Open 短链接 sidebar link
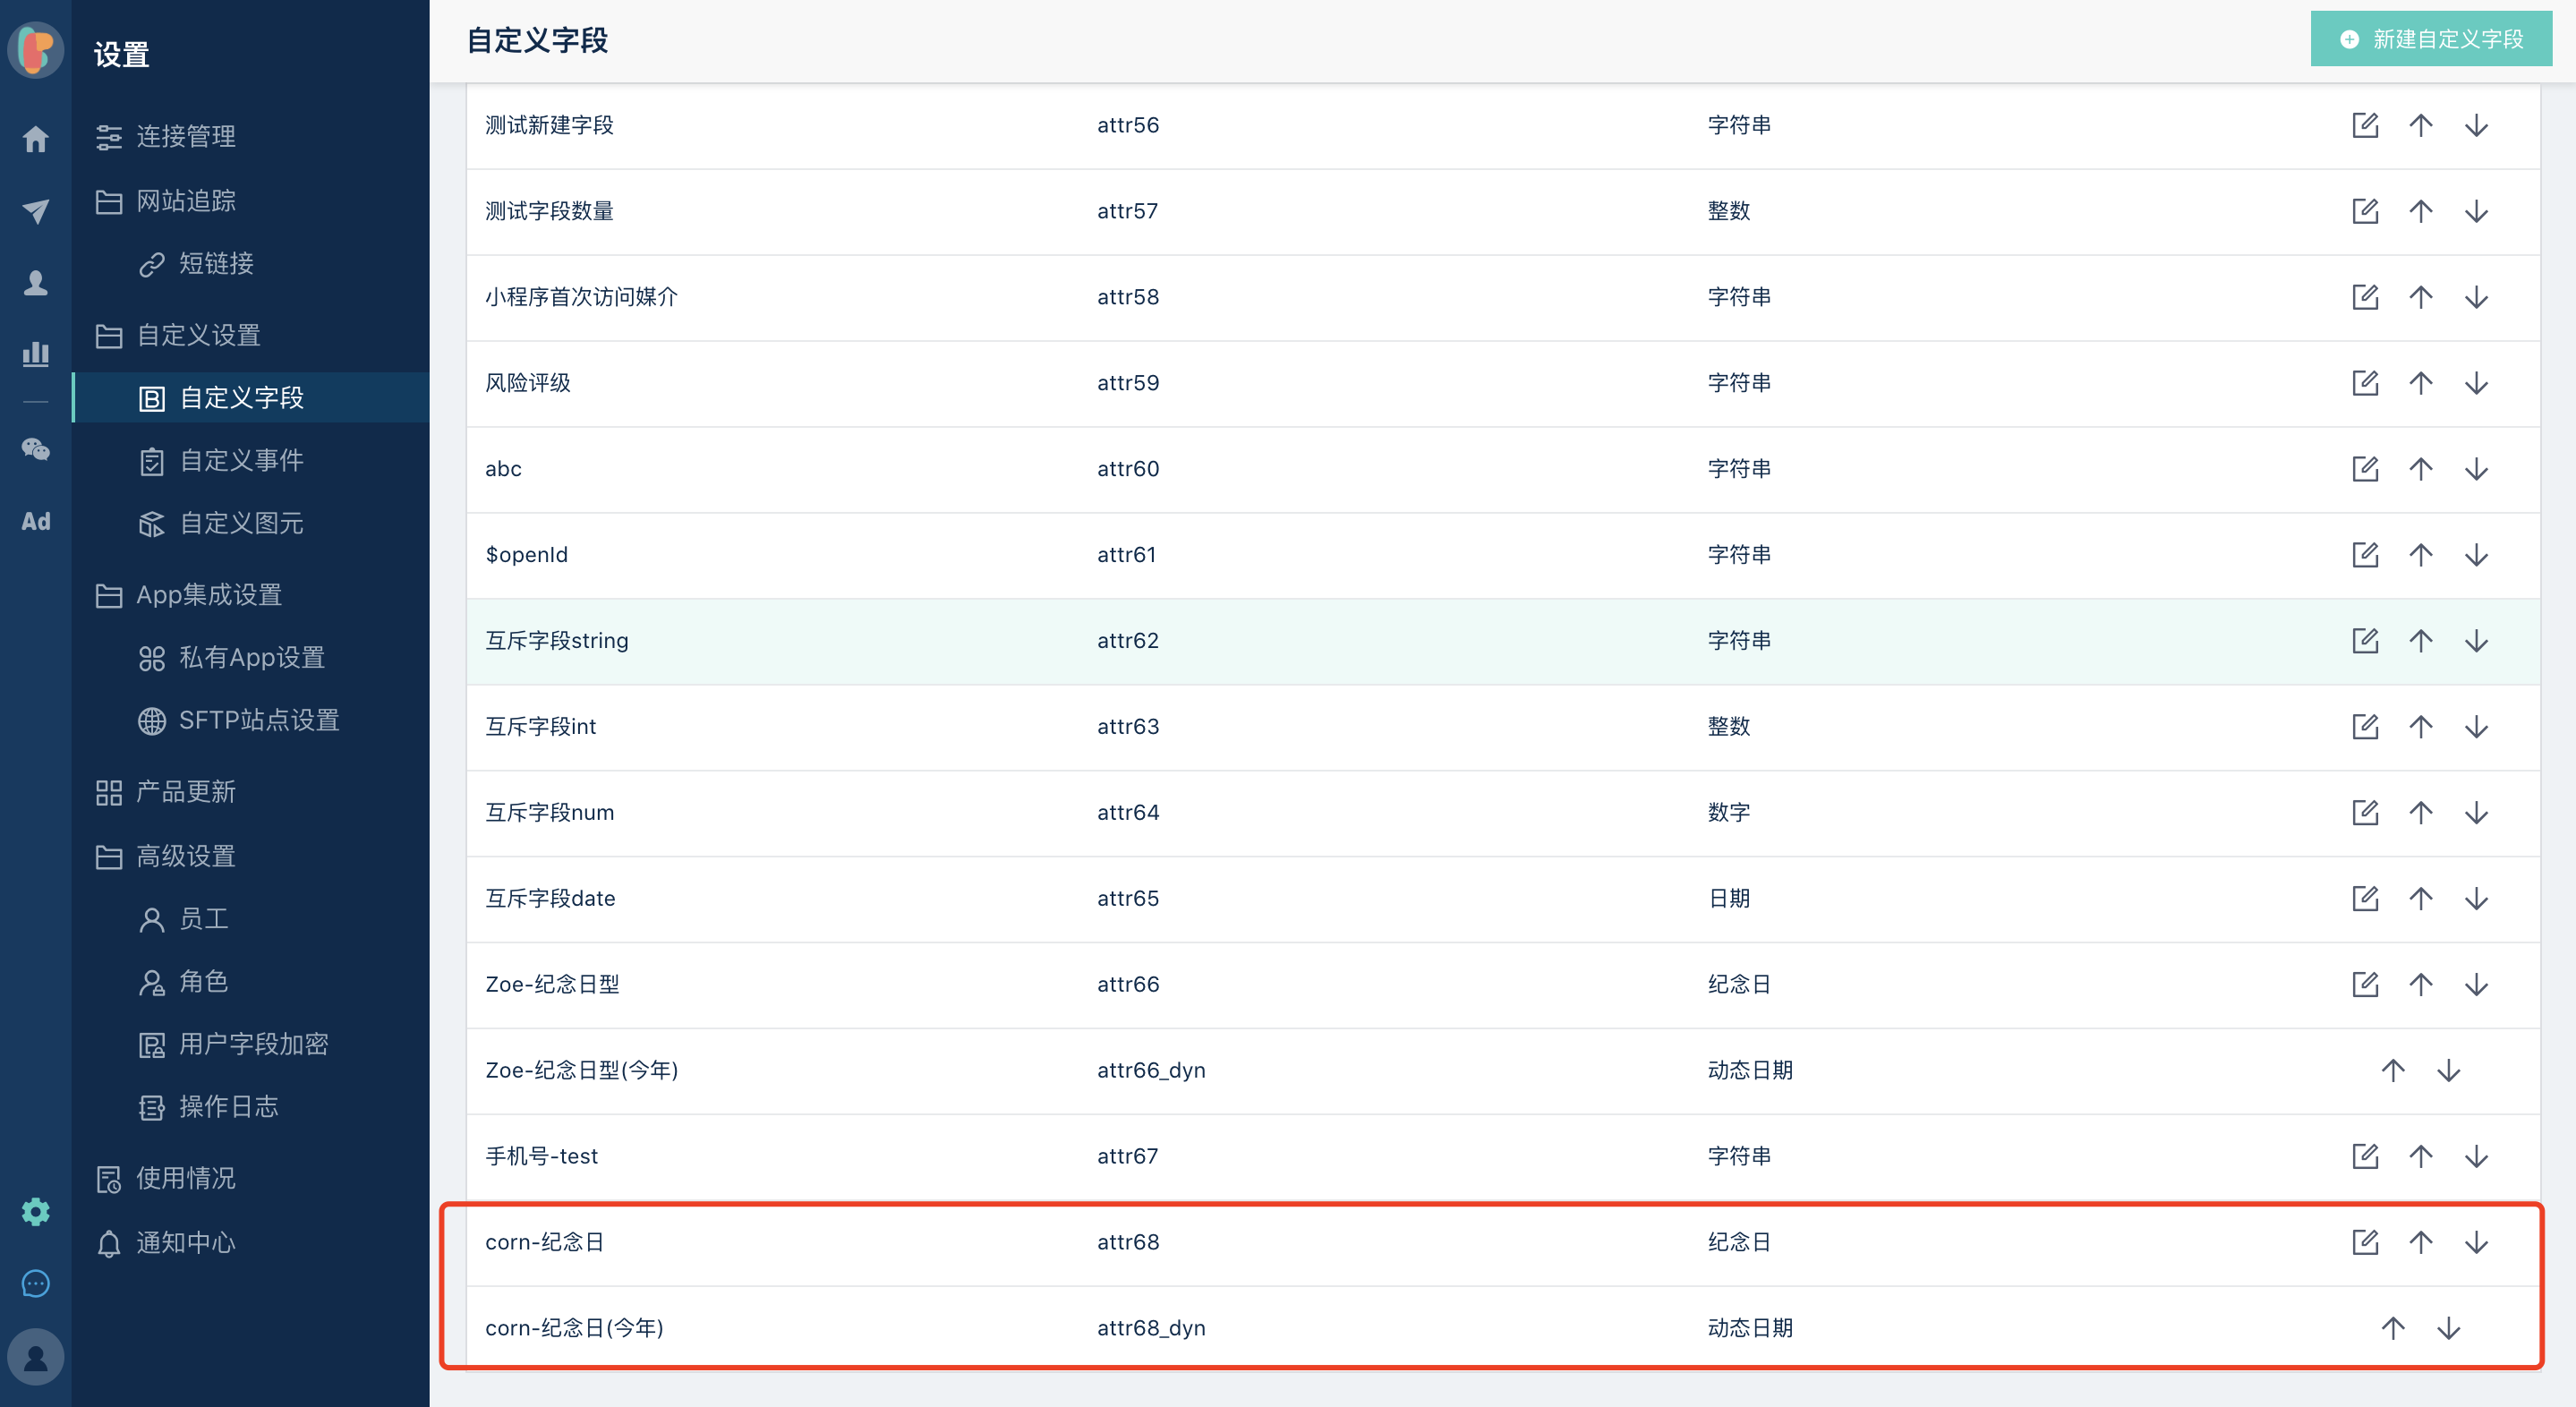2576x1407 pixels. point(215,264)
